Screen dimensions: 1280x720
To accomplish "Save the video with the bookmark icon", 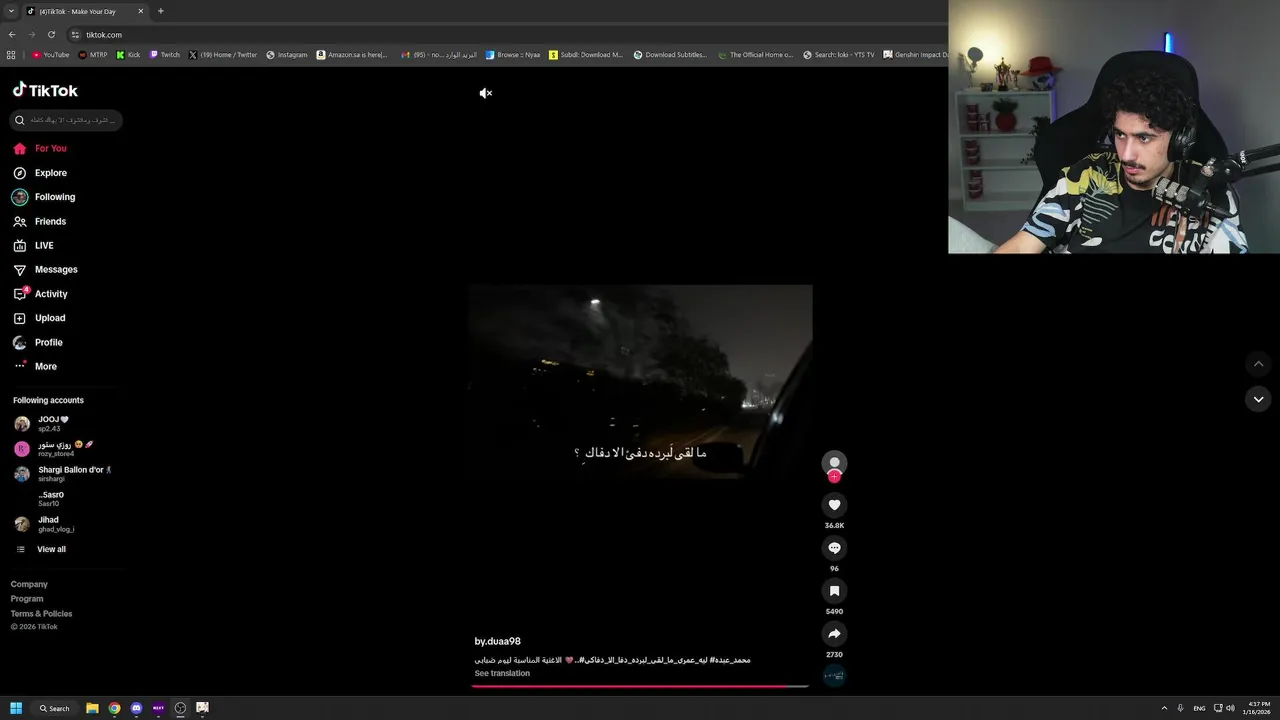I will click(x=834, y=591).
